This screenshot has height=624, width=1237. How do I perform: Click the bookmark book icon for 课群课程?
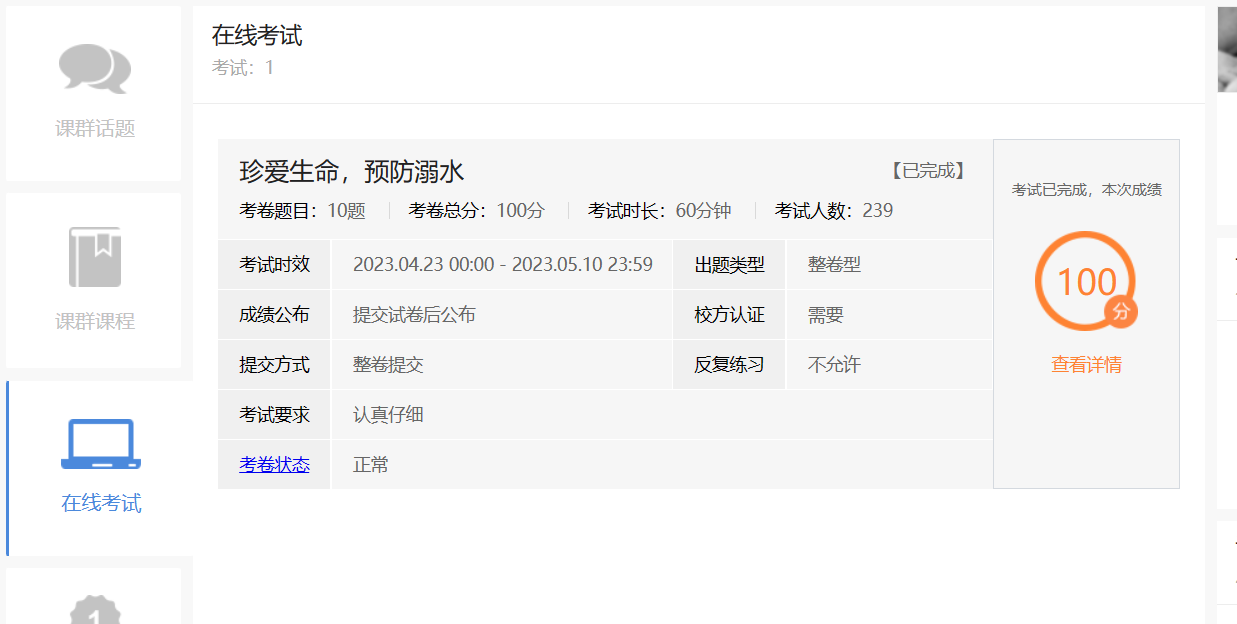[94, 257]
